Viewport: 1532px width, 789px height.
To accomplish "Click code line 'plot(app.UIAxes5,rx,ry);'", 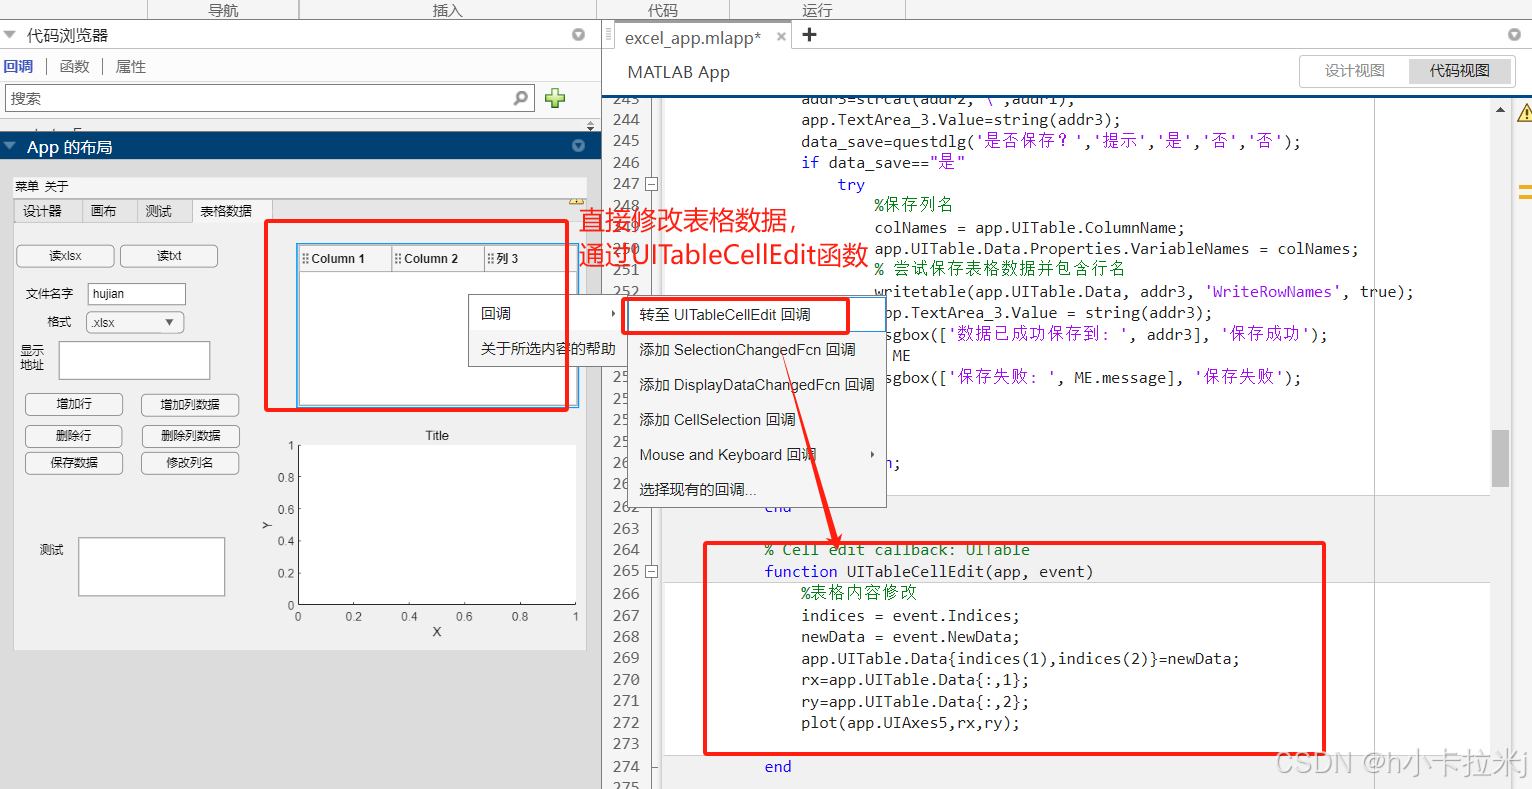I will (910, 723).
